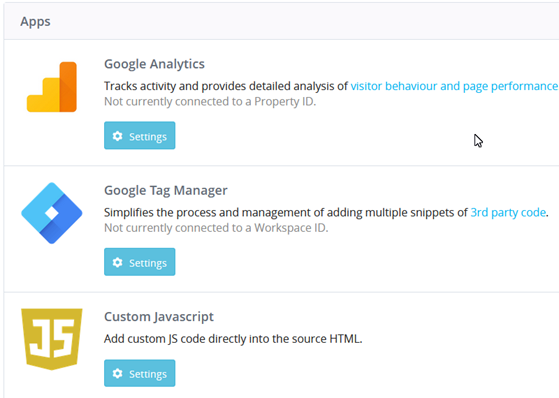Select the Custom Javascript heading
This screenshot has width=559, height=398.
[159, 317]
